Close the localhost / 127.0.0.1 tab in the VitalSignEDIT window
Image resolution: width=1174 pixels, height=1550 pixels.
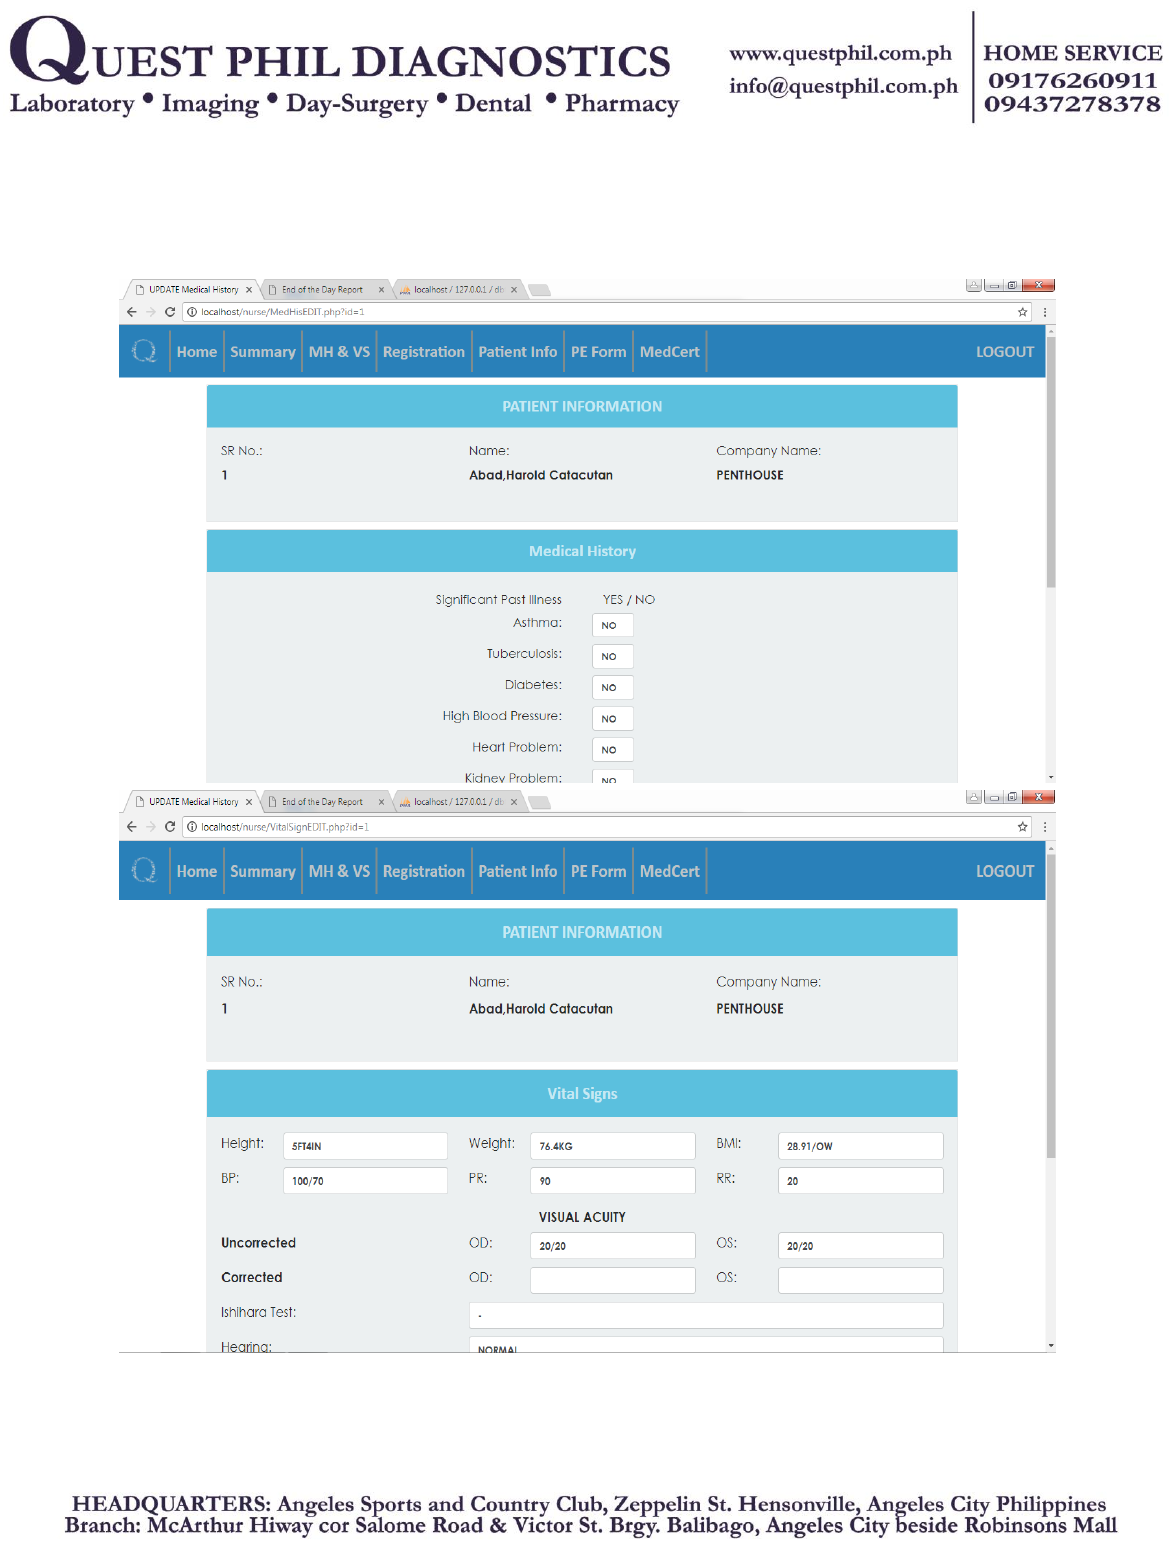(x=514, y=802)
